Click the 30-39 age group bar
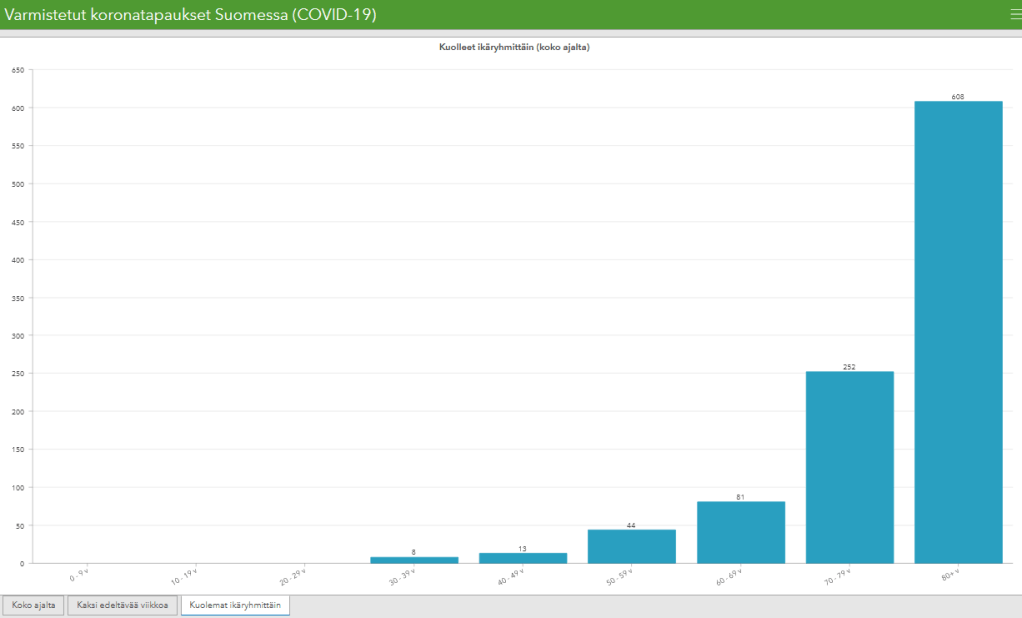This screenshot has width=1022, height=618. pyautogui.click(x=414, y=560)
